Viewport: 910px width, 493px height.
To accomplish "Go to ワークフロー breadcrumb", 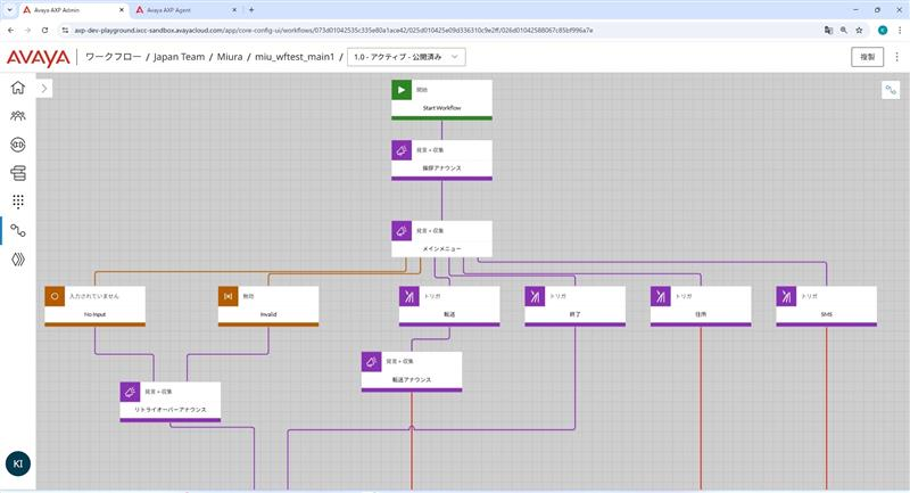I will [x=113, y=57].
